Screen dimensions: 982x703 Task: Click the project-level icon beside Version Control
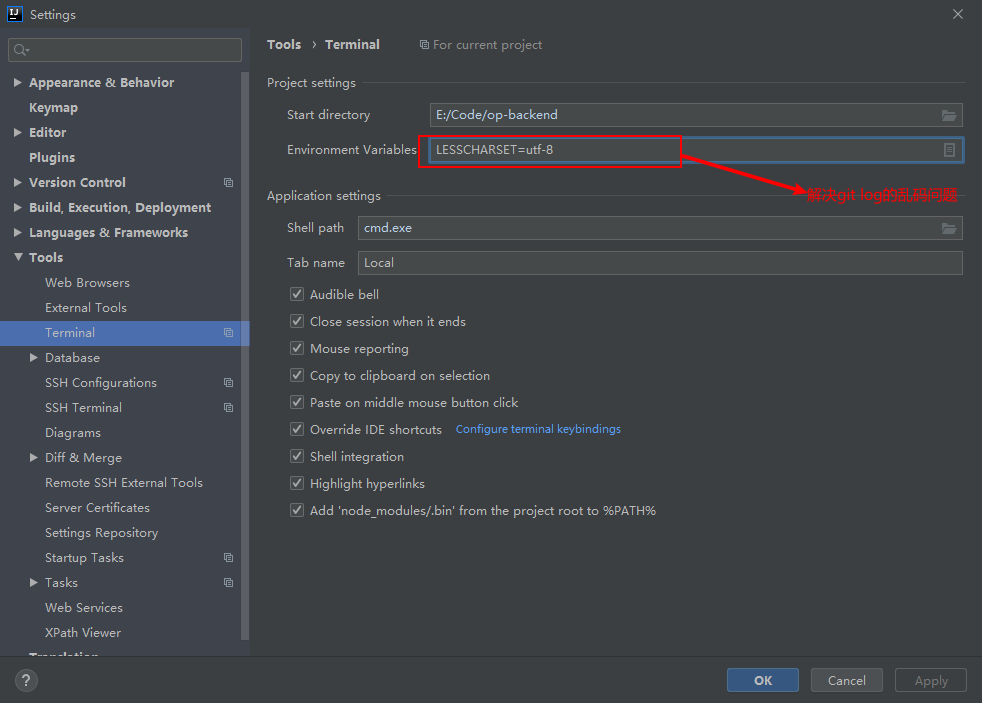pos(229,183)
